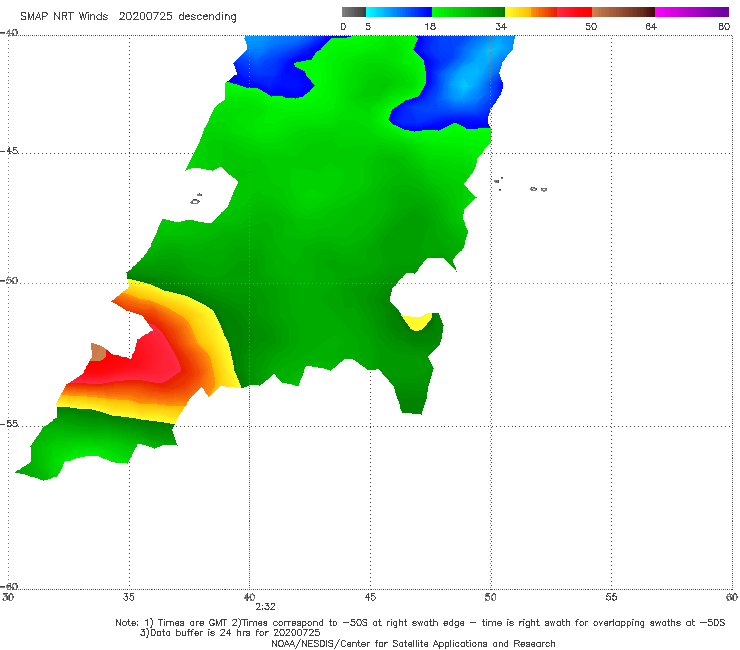Image resolution: width=740 pixels, height=650 pixels.
Task: Click the longitude axis label '35'
Action: click(128, 597)
